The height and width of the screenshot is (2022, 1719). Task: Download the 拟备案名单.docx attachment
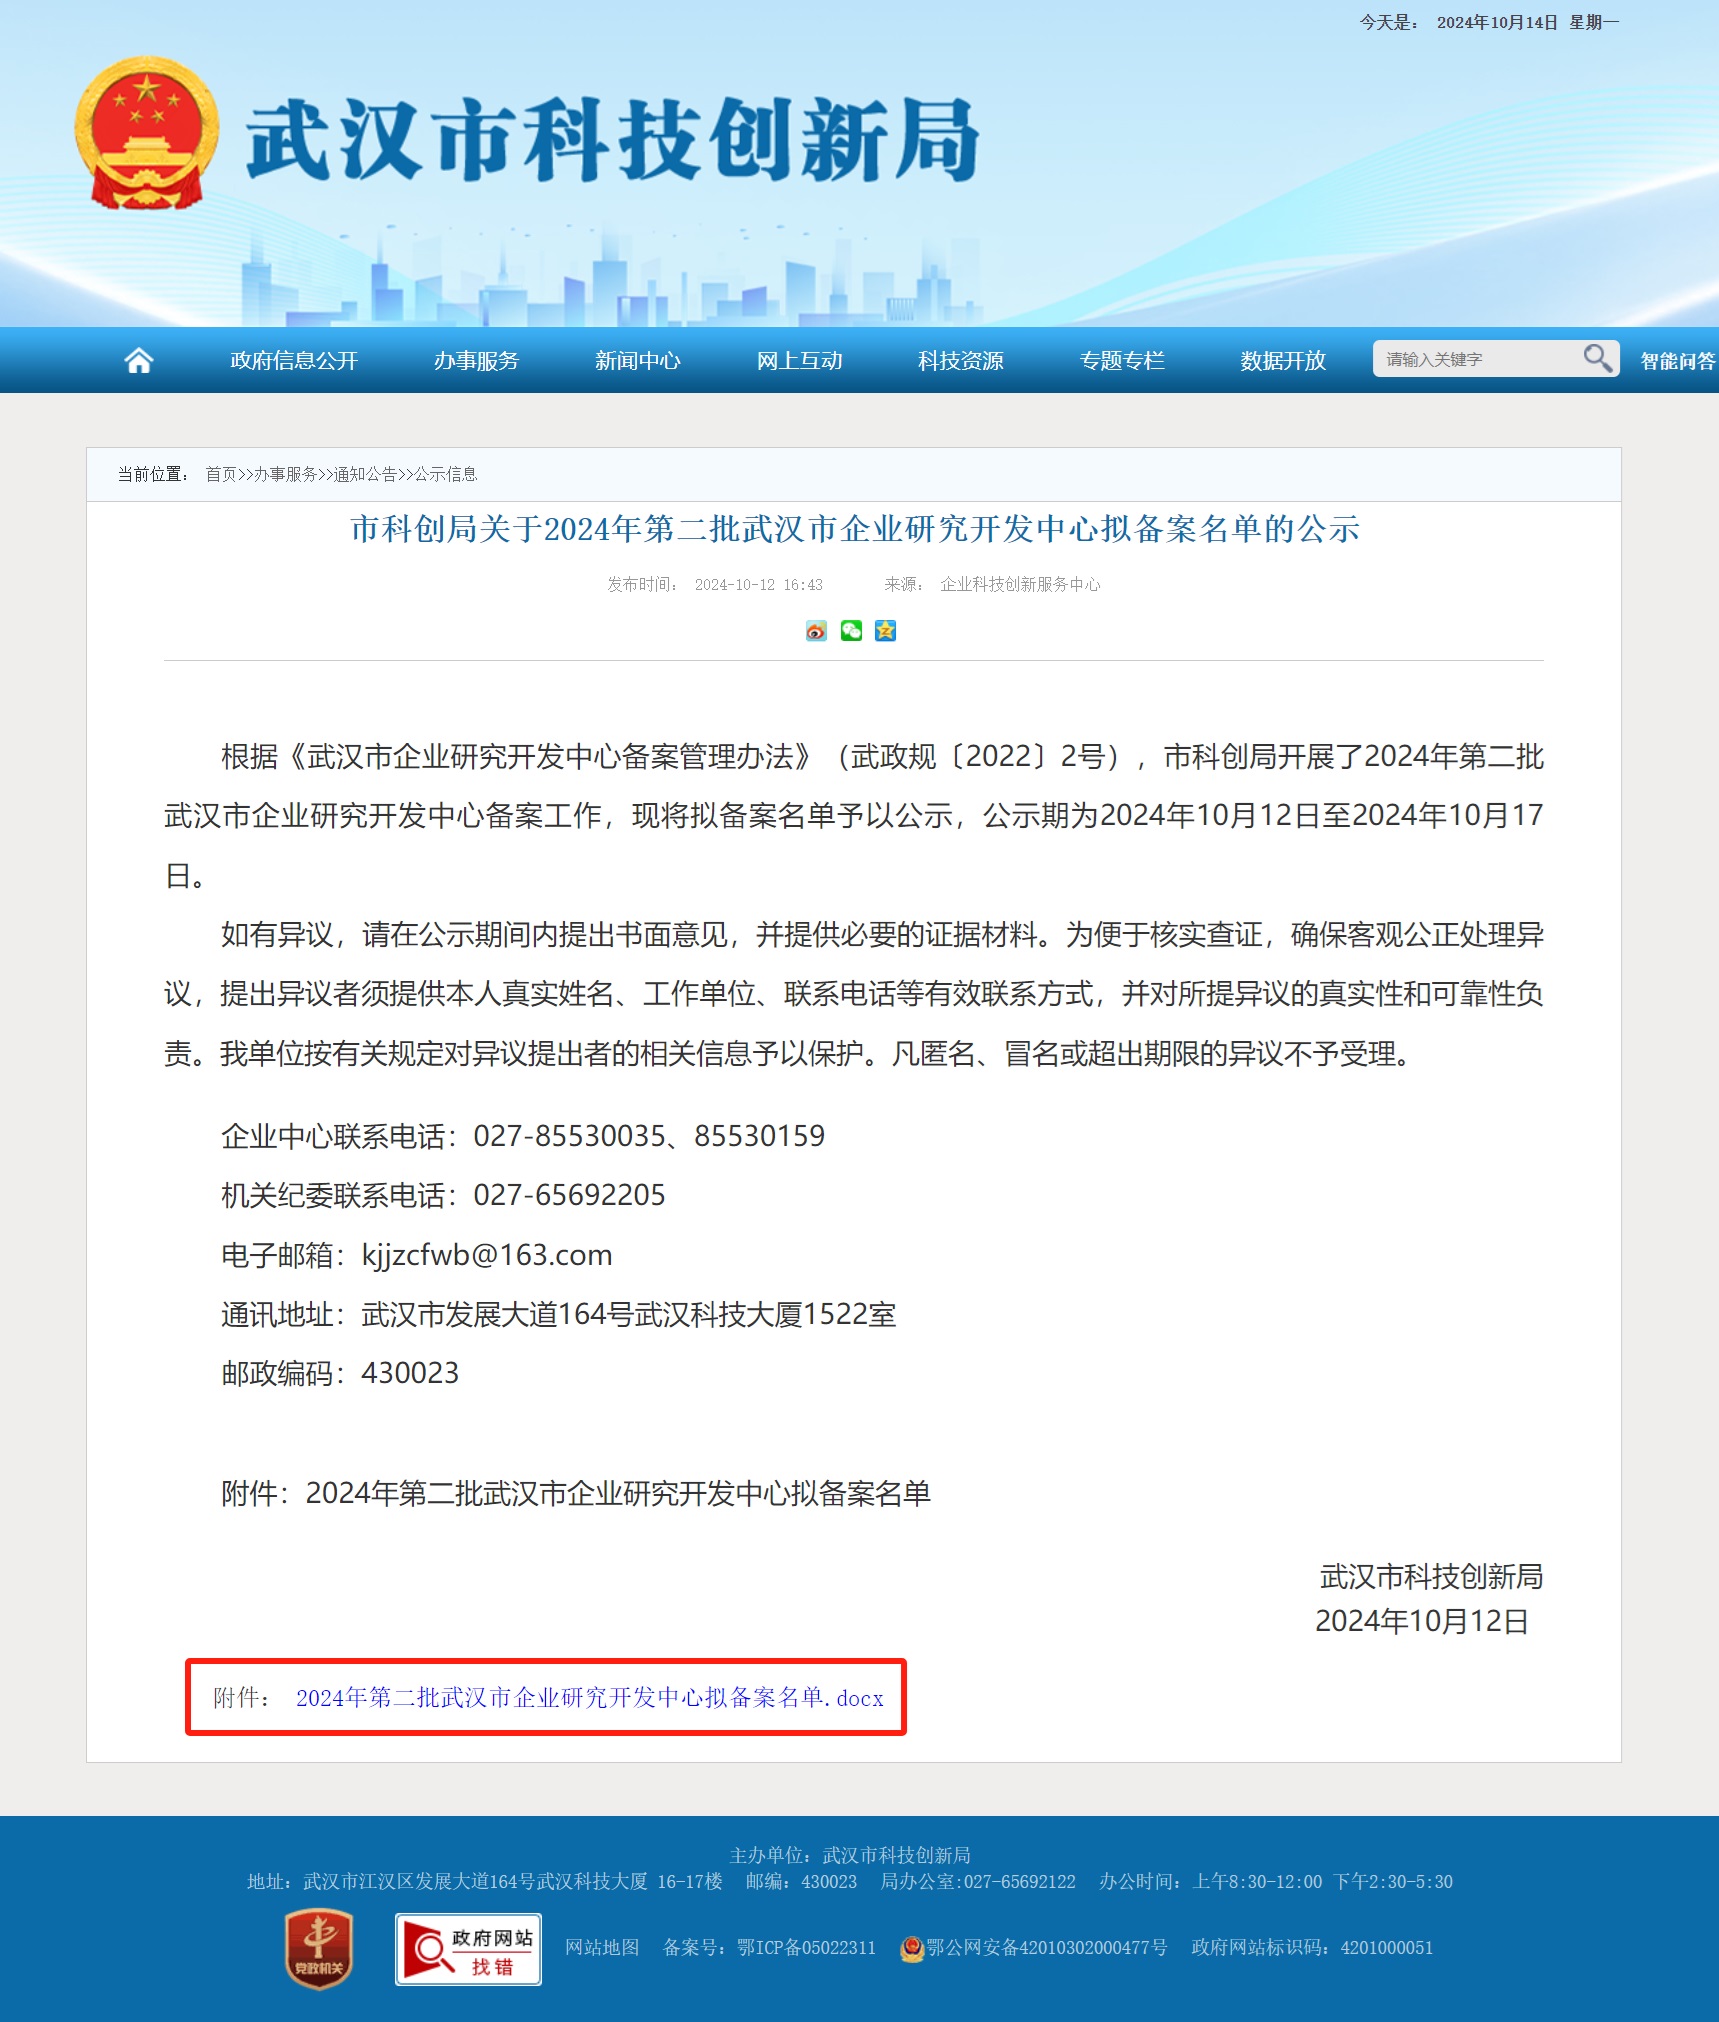tap(589, 1698)
